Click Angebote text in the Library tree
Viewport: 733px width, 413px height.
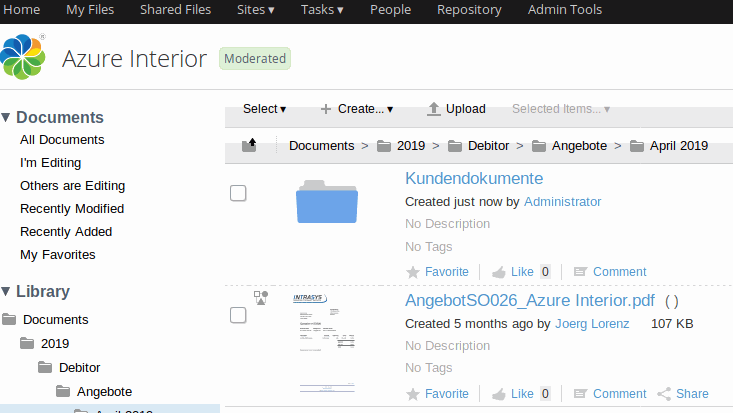[x=104, y=391]
